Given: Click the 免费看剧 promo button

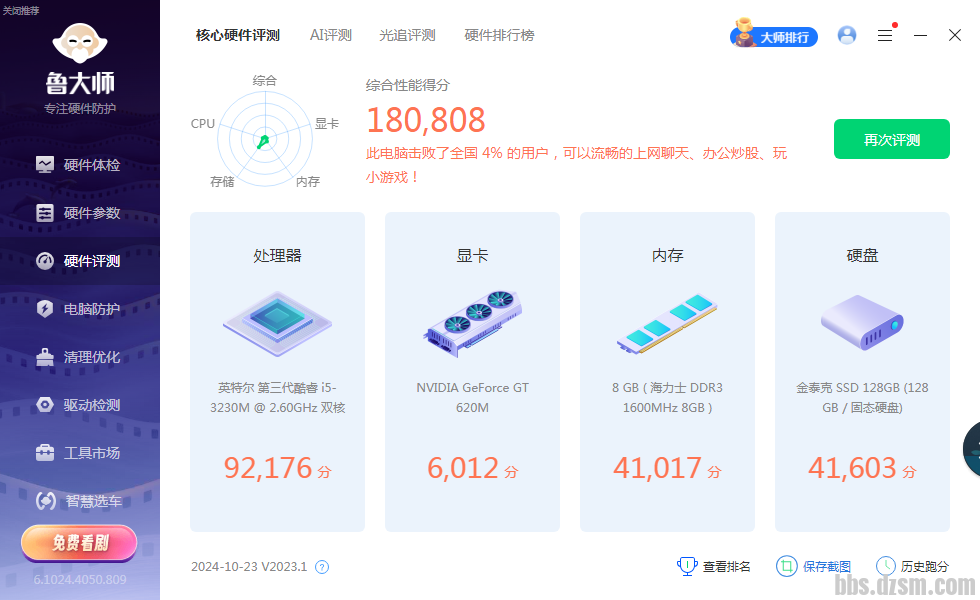Looking at the screenshot, I should coord(79,543).
